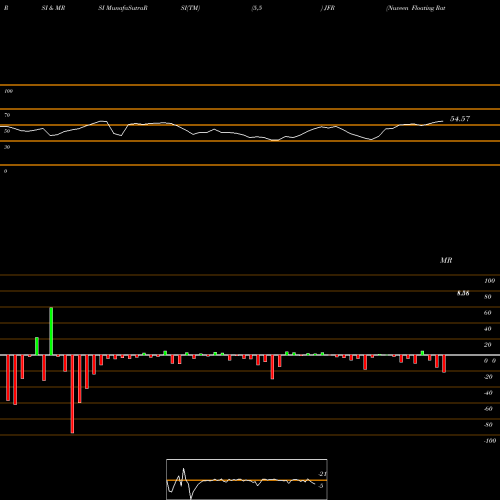Click the RSI 30 level label

tap(7, 147)
